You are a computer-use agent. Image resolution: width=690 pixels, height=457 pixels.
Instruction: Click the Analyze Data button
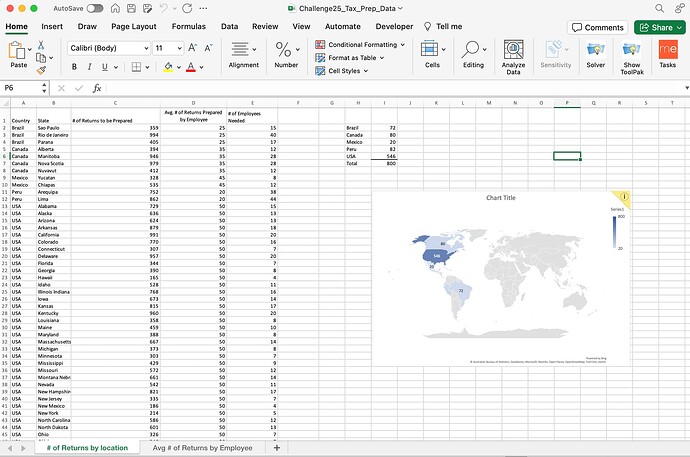514,57
